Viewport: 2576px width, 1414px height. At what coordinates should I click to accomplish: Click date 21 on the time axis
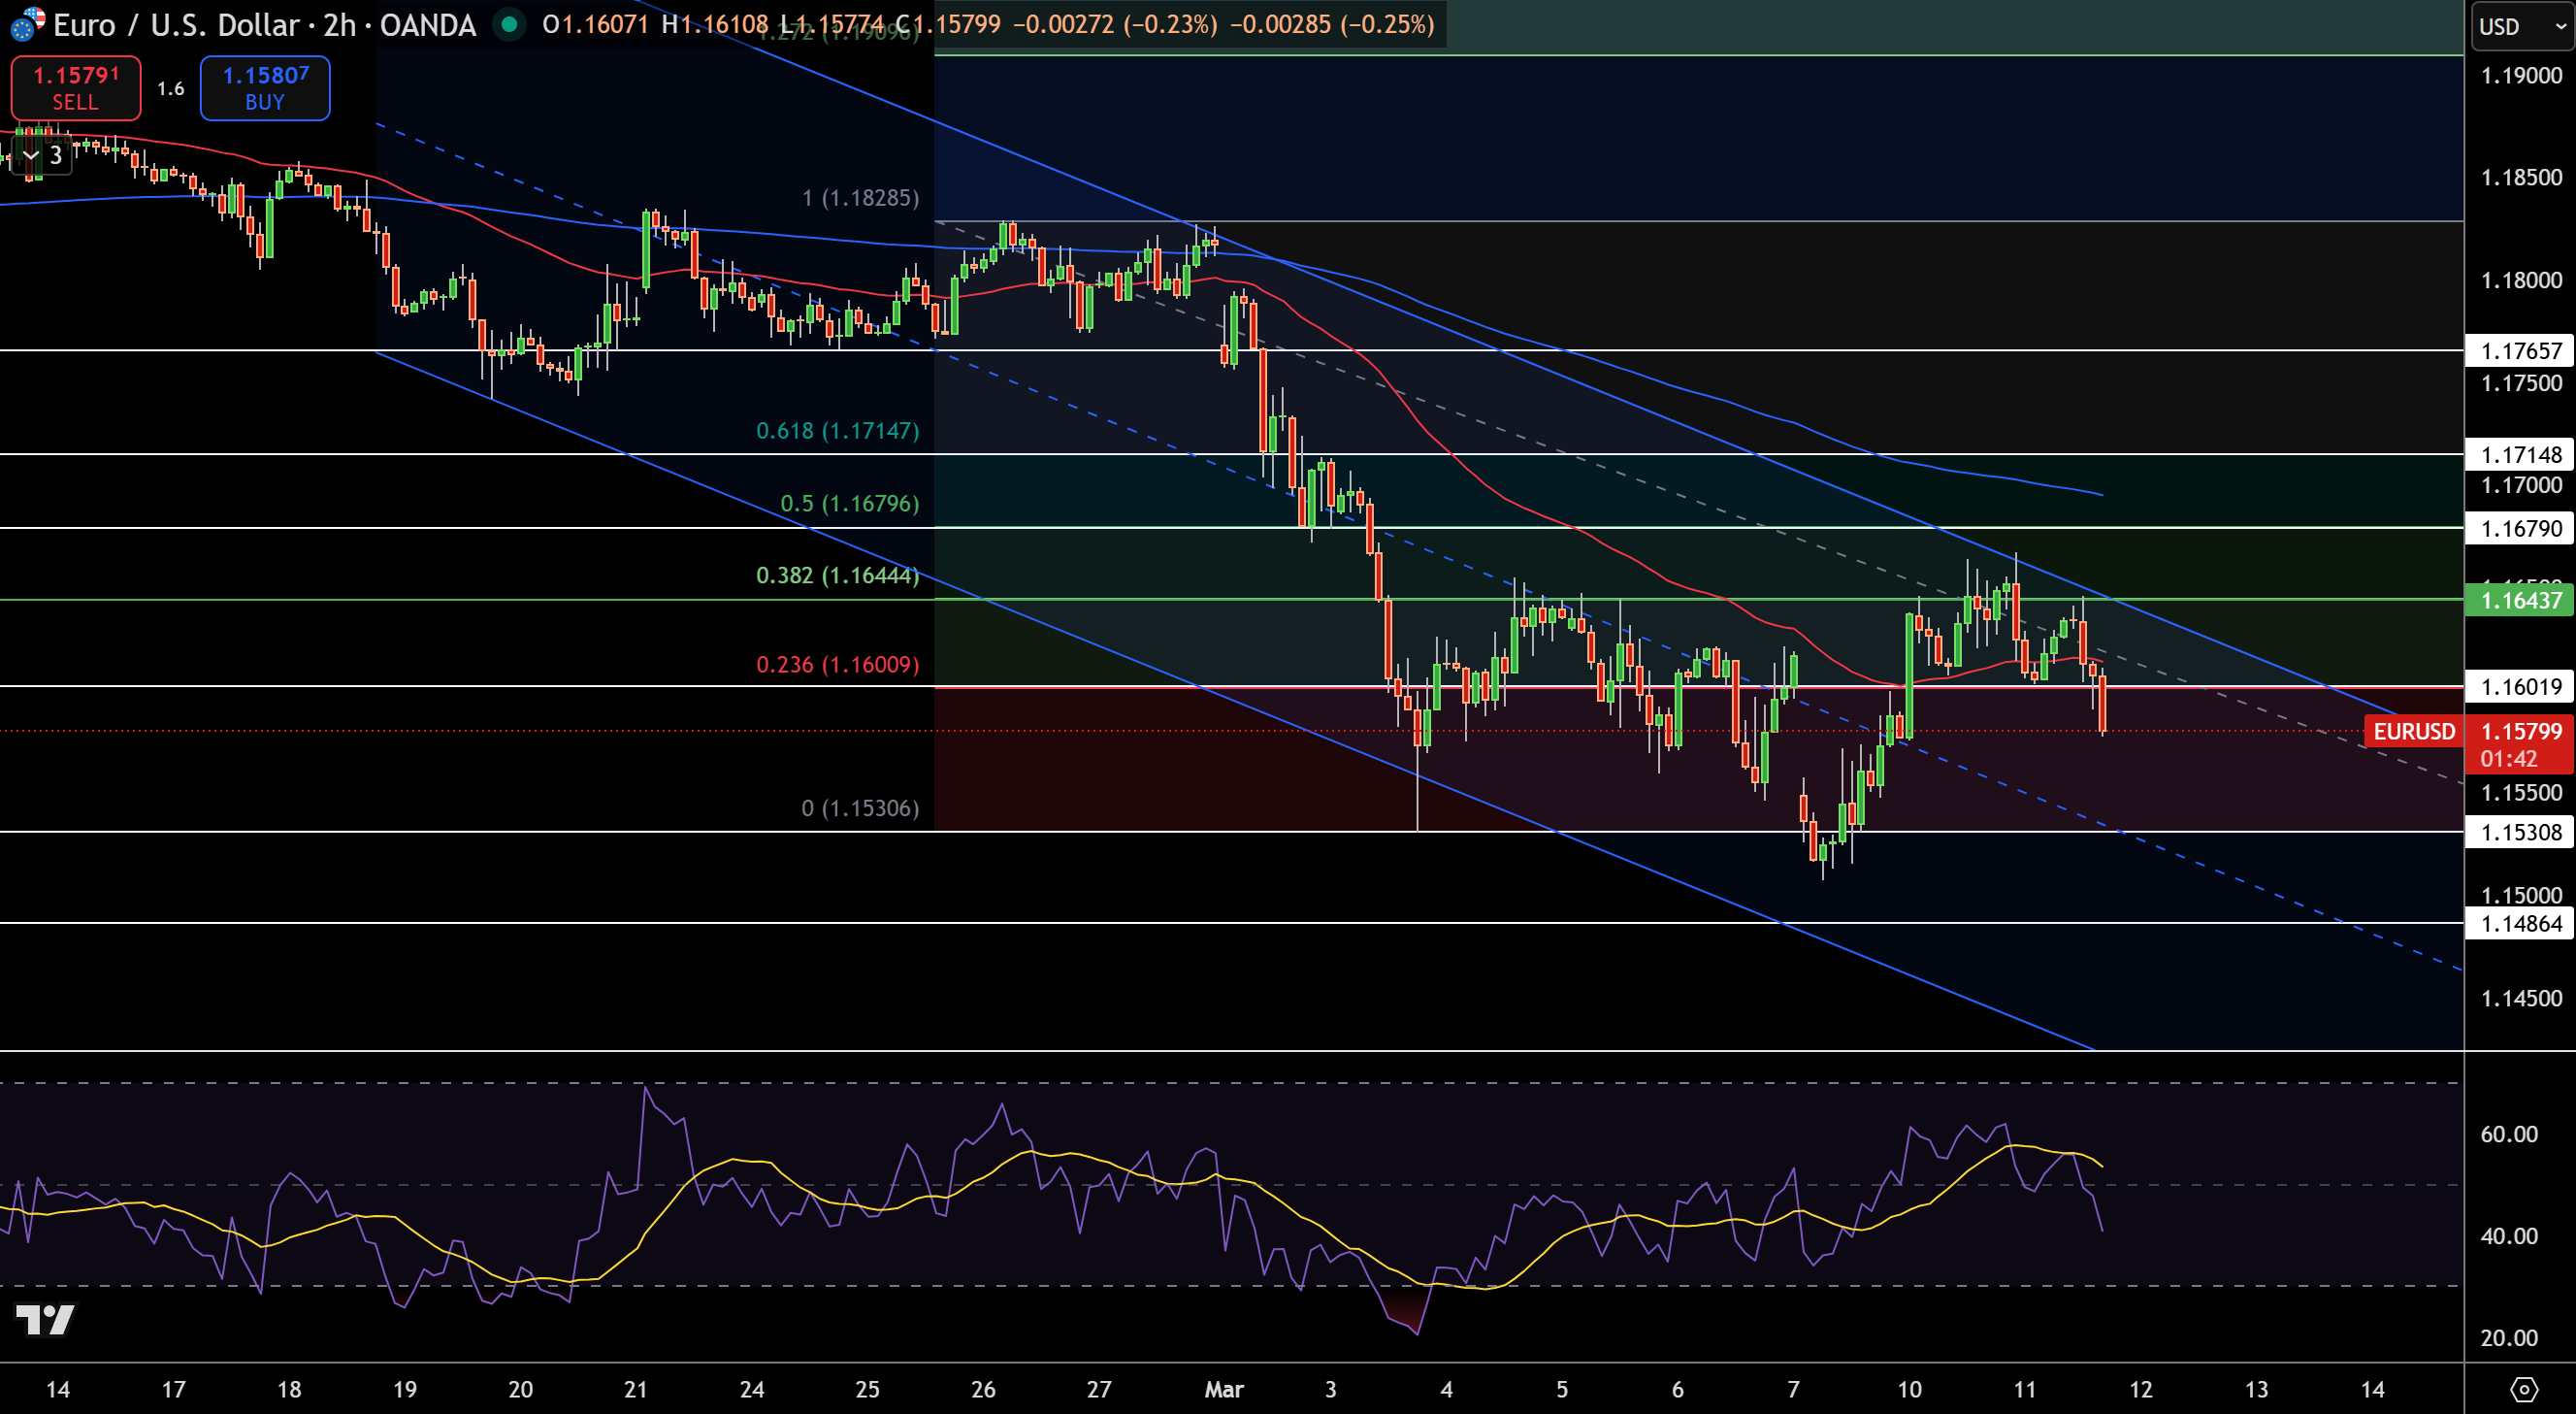(636, 1389)
